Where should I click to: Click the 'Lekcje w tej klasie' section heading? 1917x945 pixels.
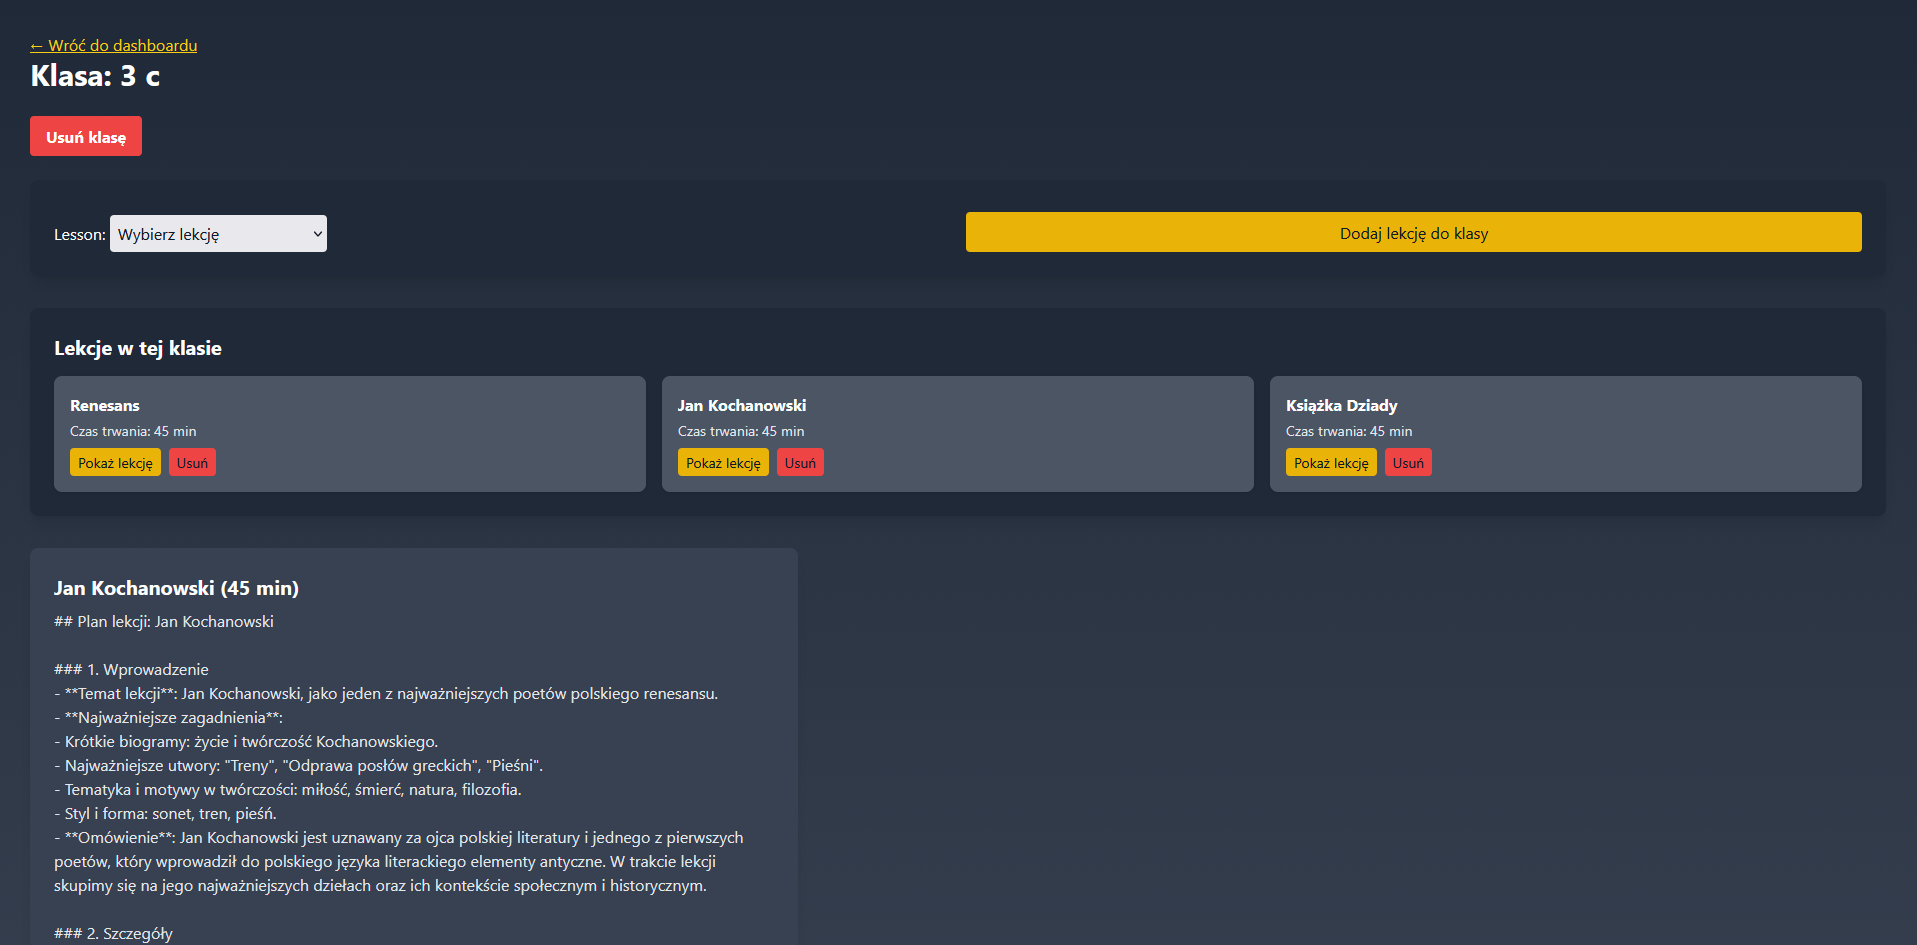coord(138,349)
